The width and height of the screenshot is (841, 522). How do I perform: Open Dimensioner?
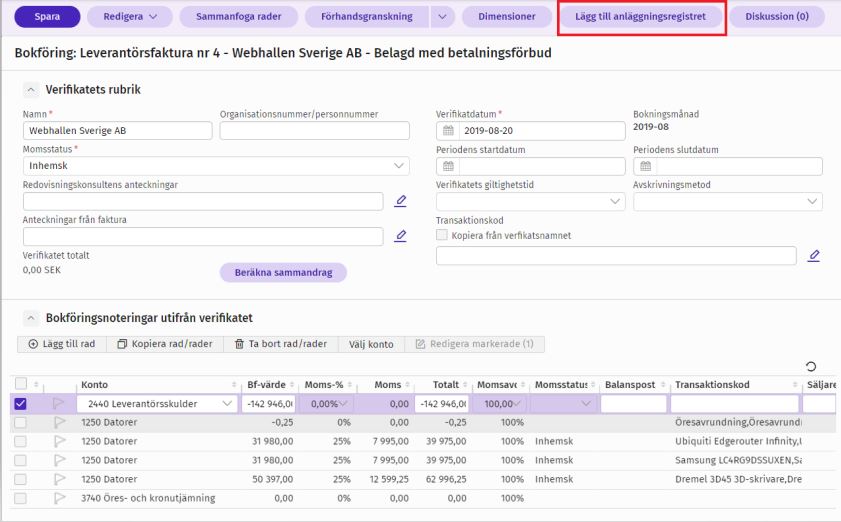click(x=507, y=17)
